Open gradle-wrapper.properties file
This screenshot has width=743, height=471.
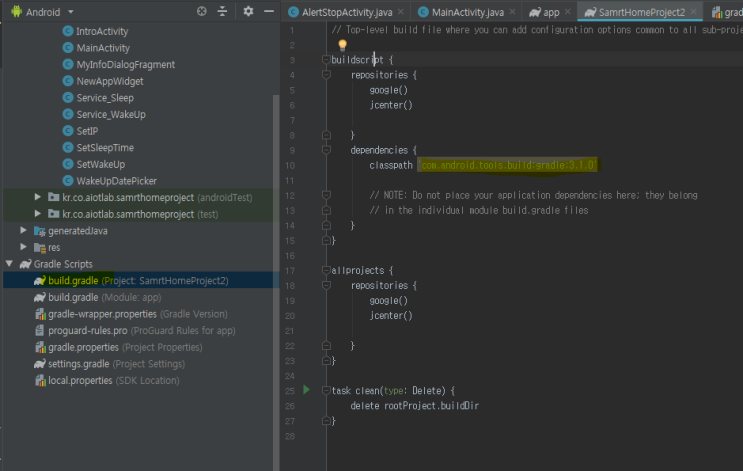tap(137, 314)
